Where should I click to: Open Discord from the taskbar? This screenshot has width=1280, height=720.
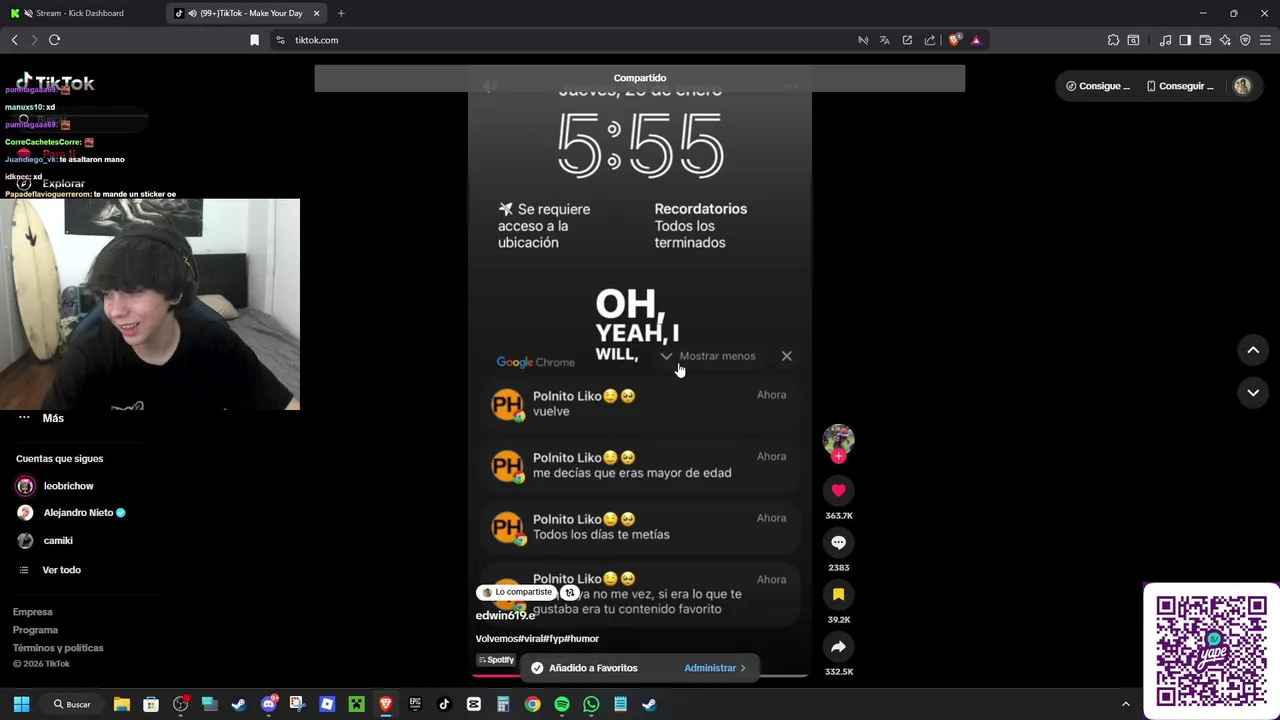[269, 704]
